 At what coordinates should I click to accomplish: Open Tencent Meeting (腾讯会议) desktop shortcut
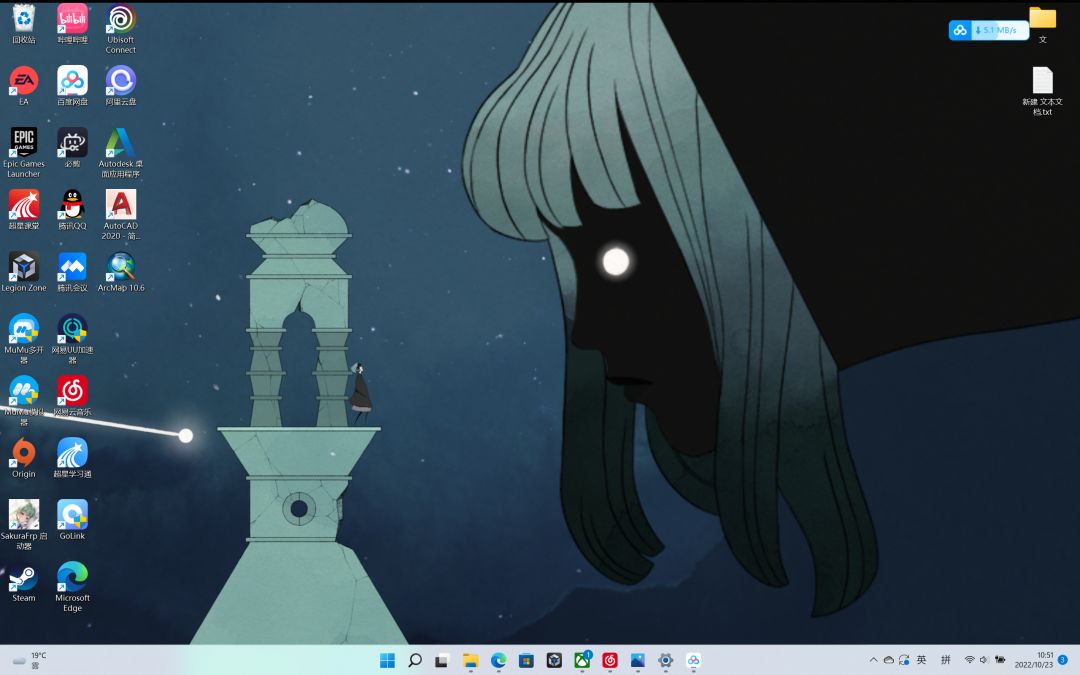72,272
